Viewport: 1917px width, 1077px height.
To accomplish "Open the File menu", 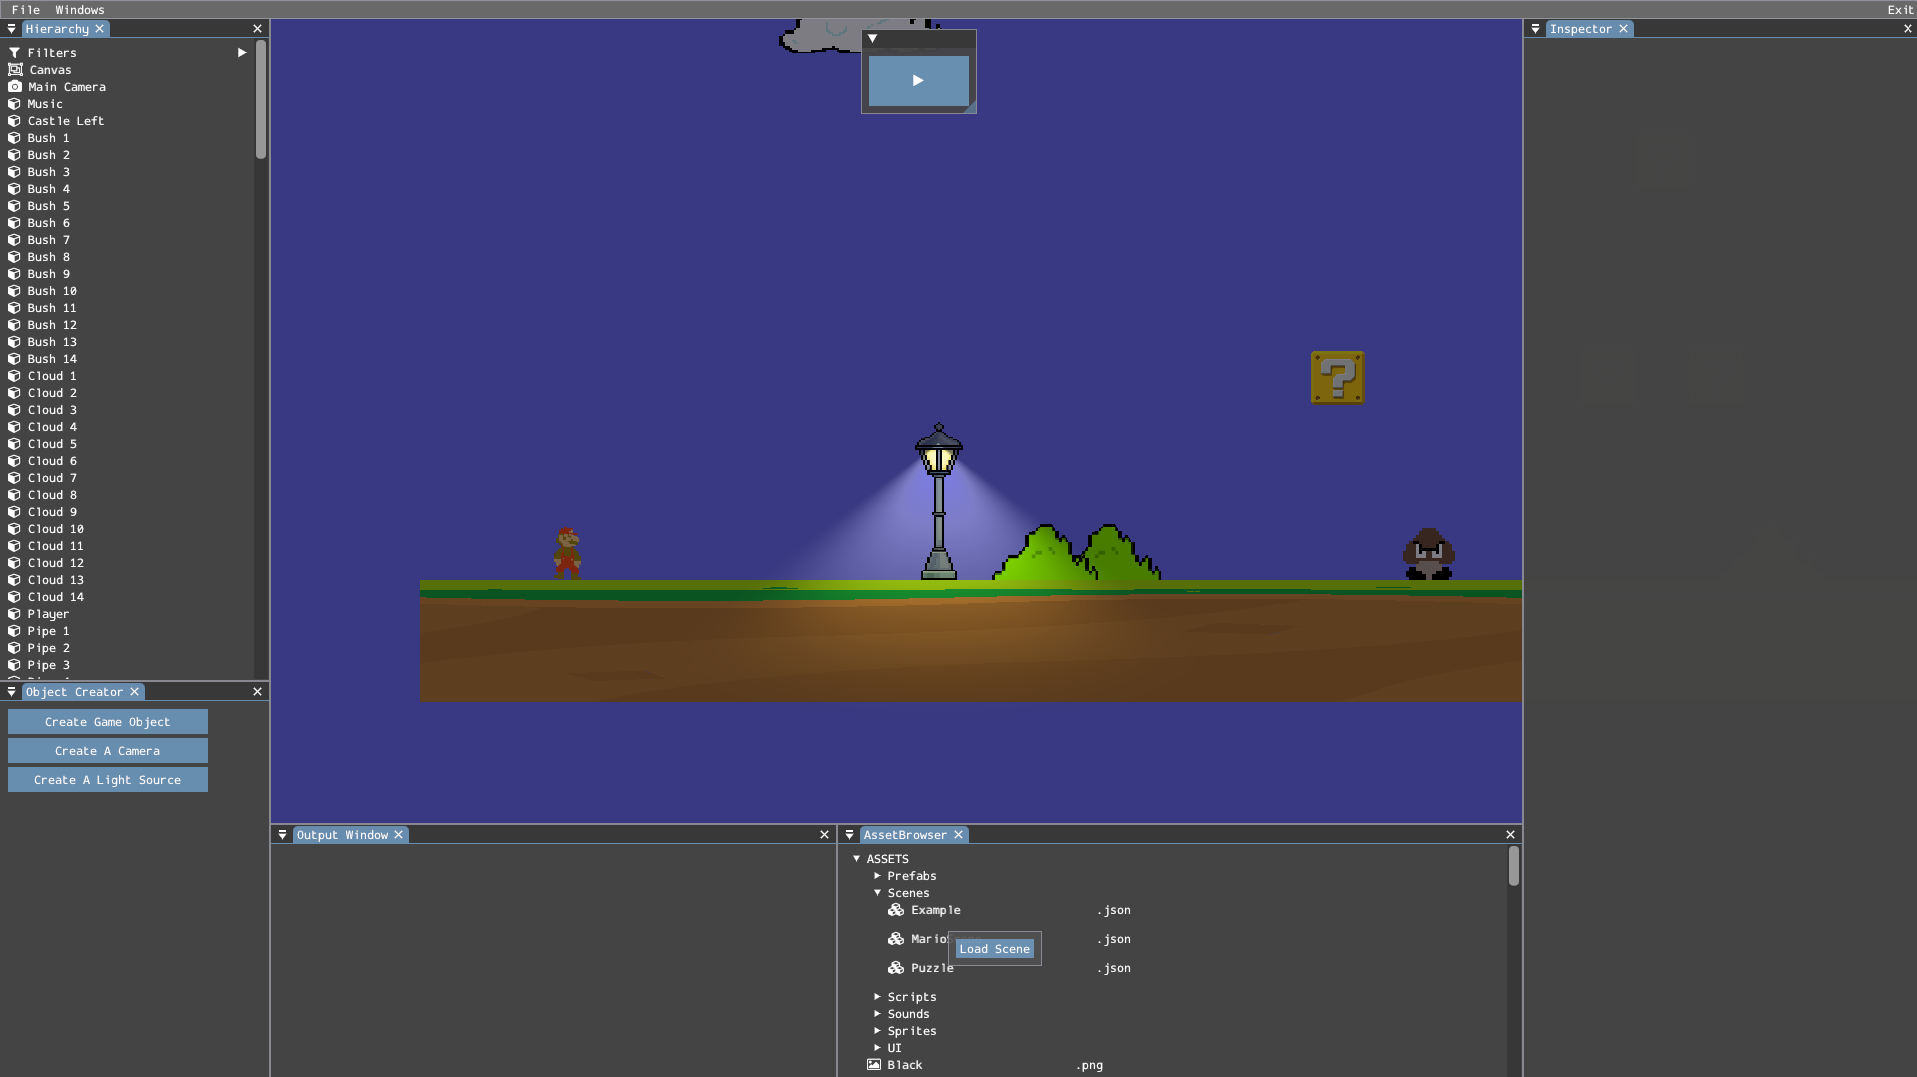I will click(26, 9).
